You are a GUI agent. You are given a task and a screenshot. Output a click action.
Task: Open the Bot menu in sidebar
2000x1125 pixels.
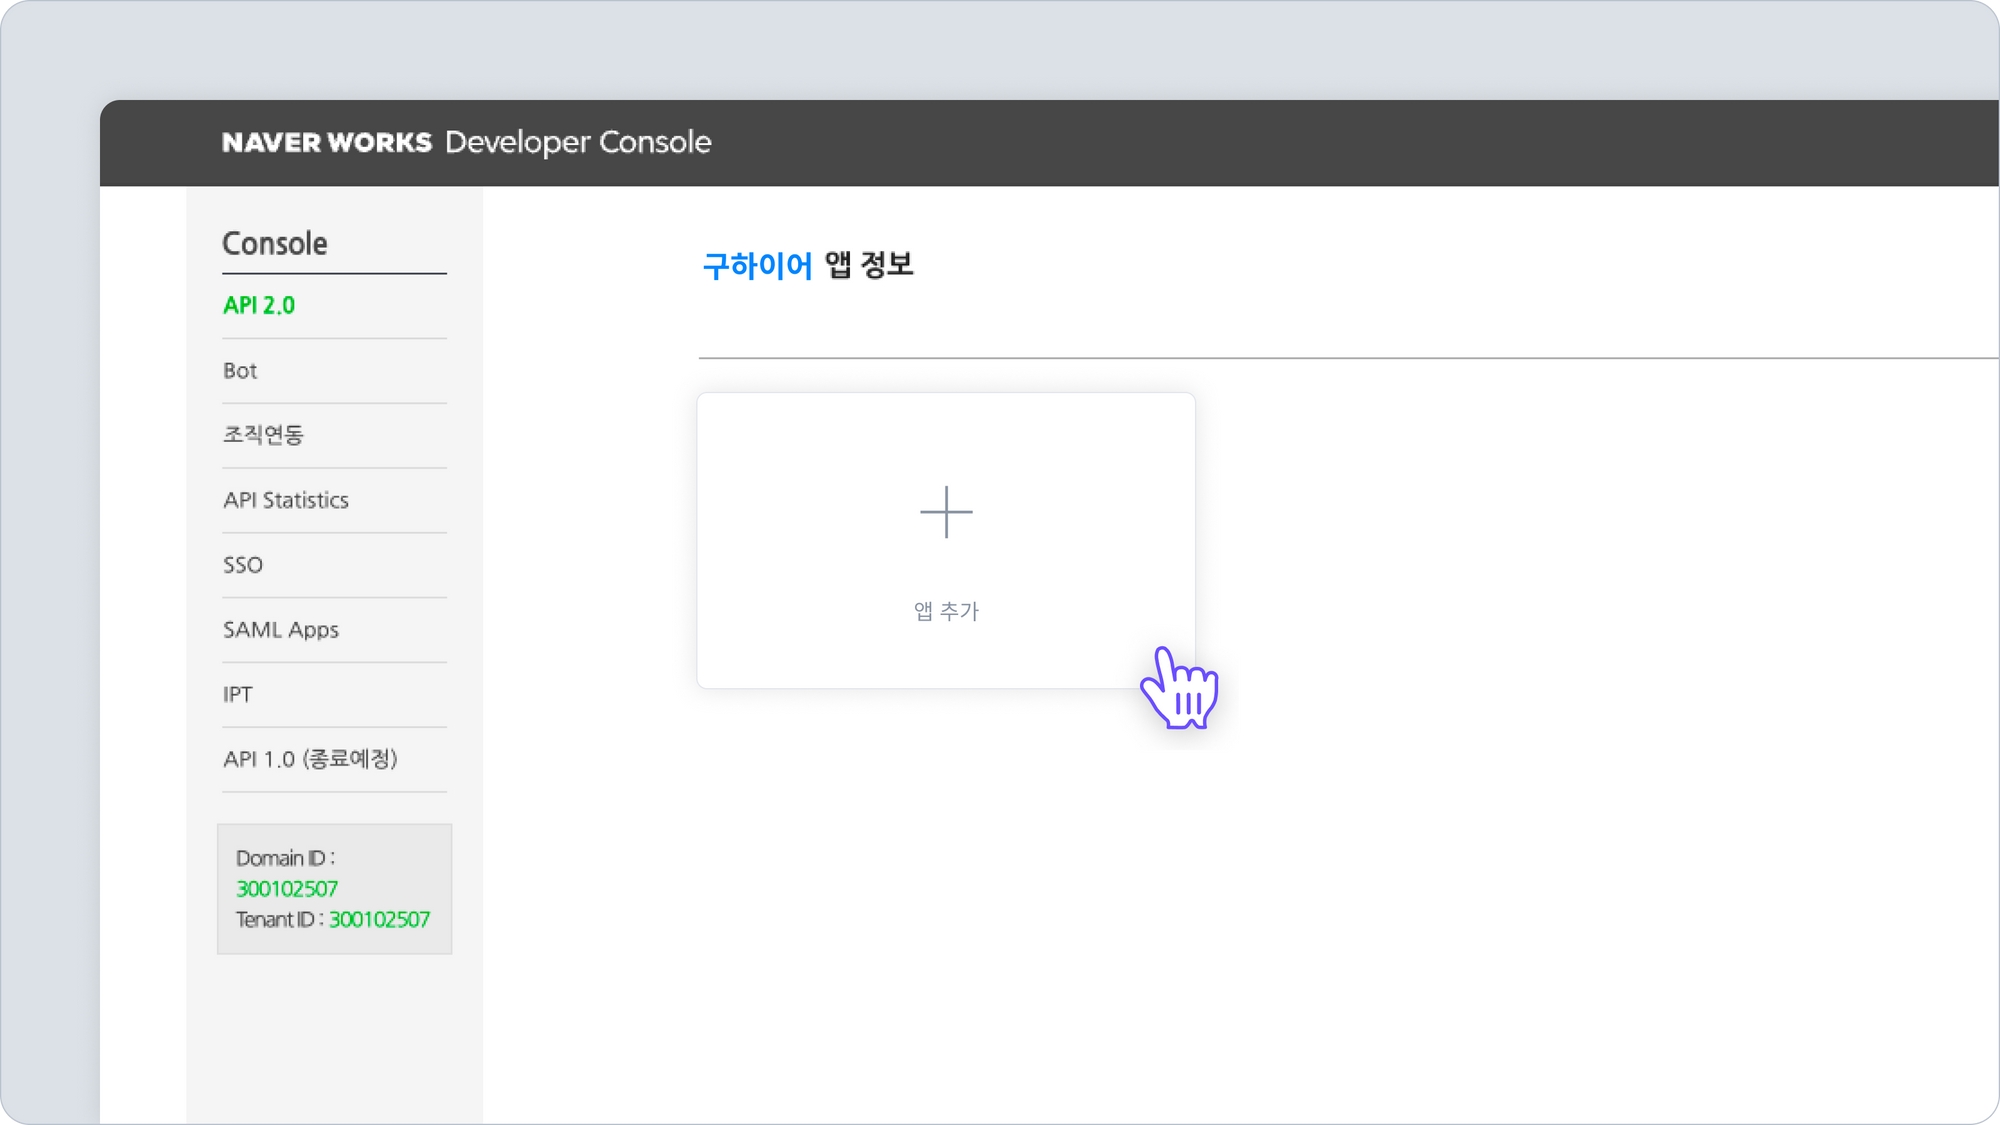click(240, 371)
